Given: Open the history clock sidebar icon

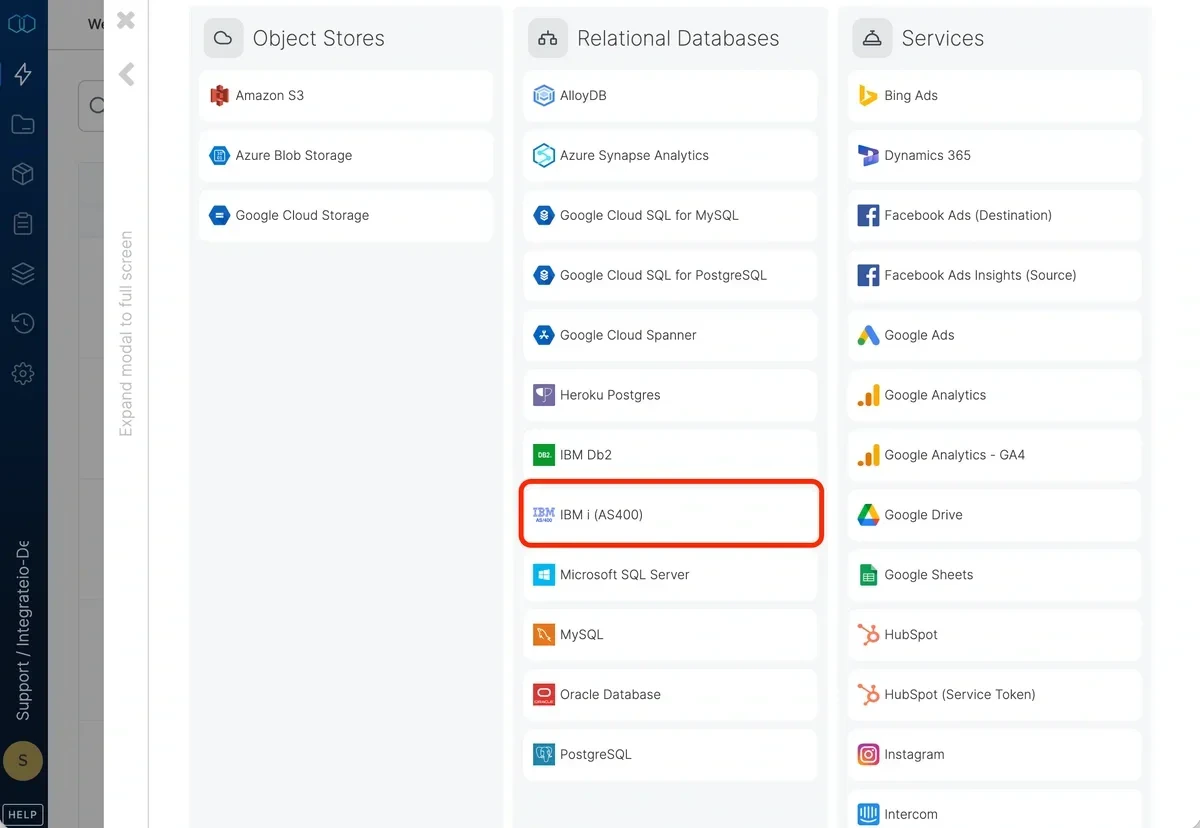Looking at the screenshot, I should [23, 323].
